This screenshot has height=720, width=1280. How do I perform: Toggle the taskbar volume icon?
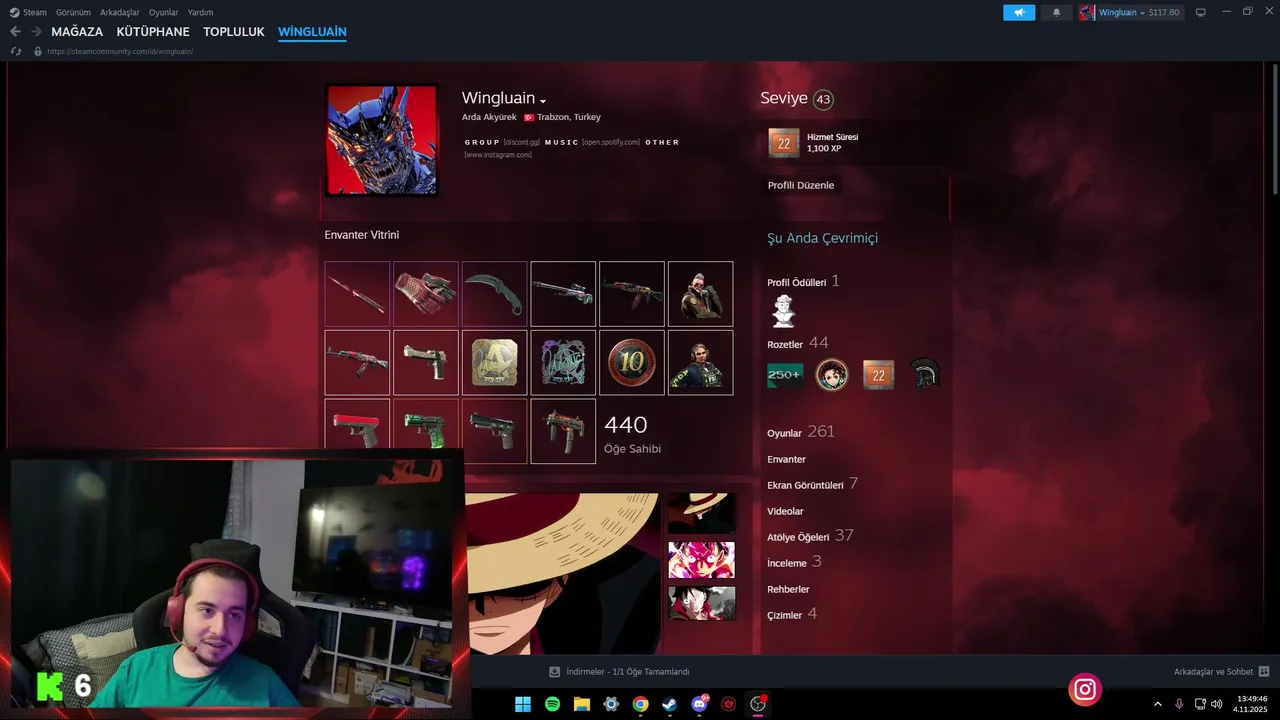(x=1217, y=704)
